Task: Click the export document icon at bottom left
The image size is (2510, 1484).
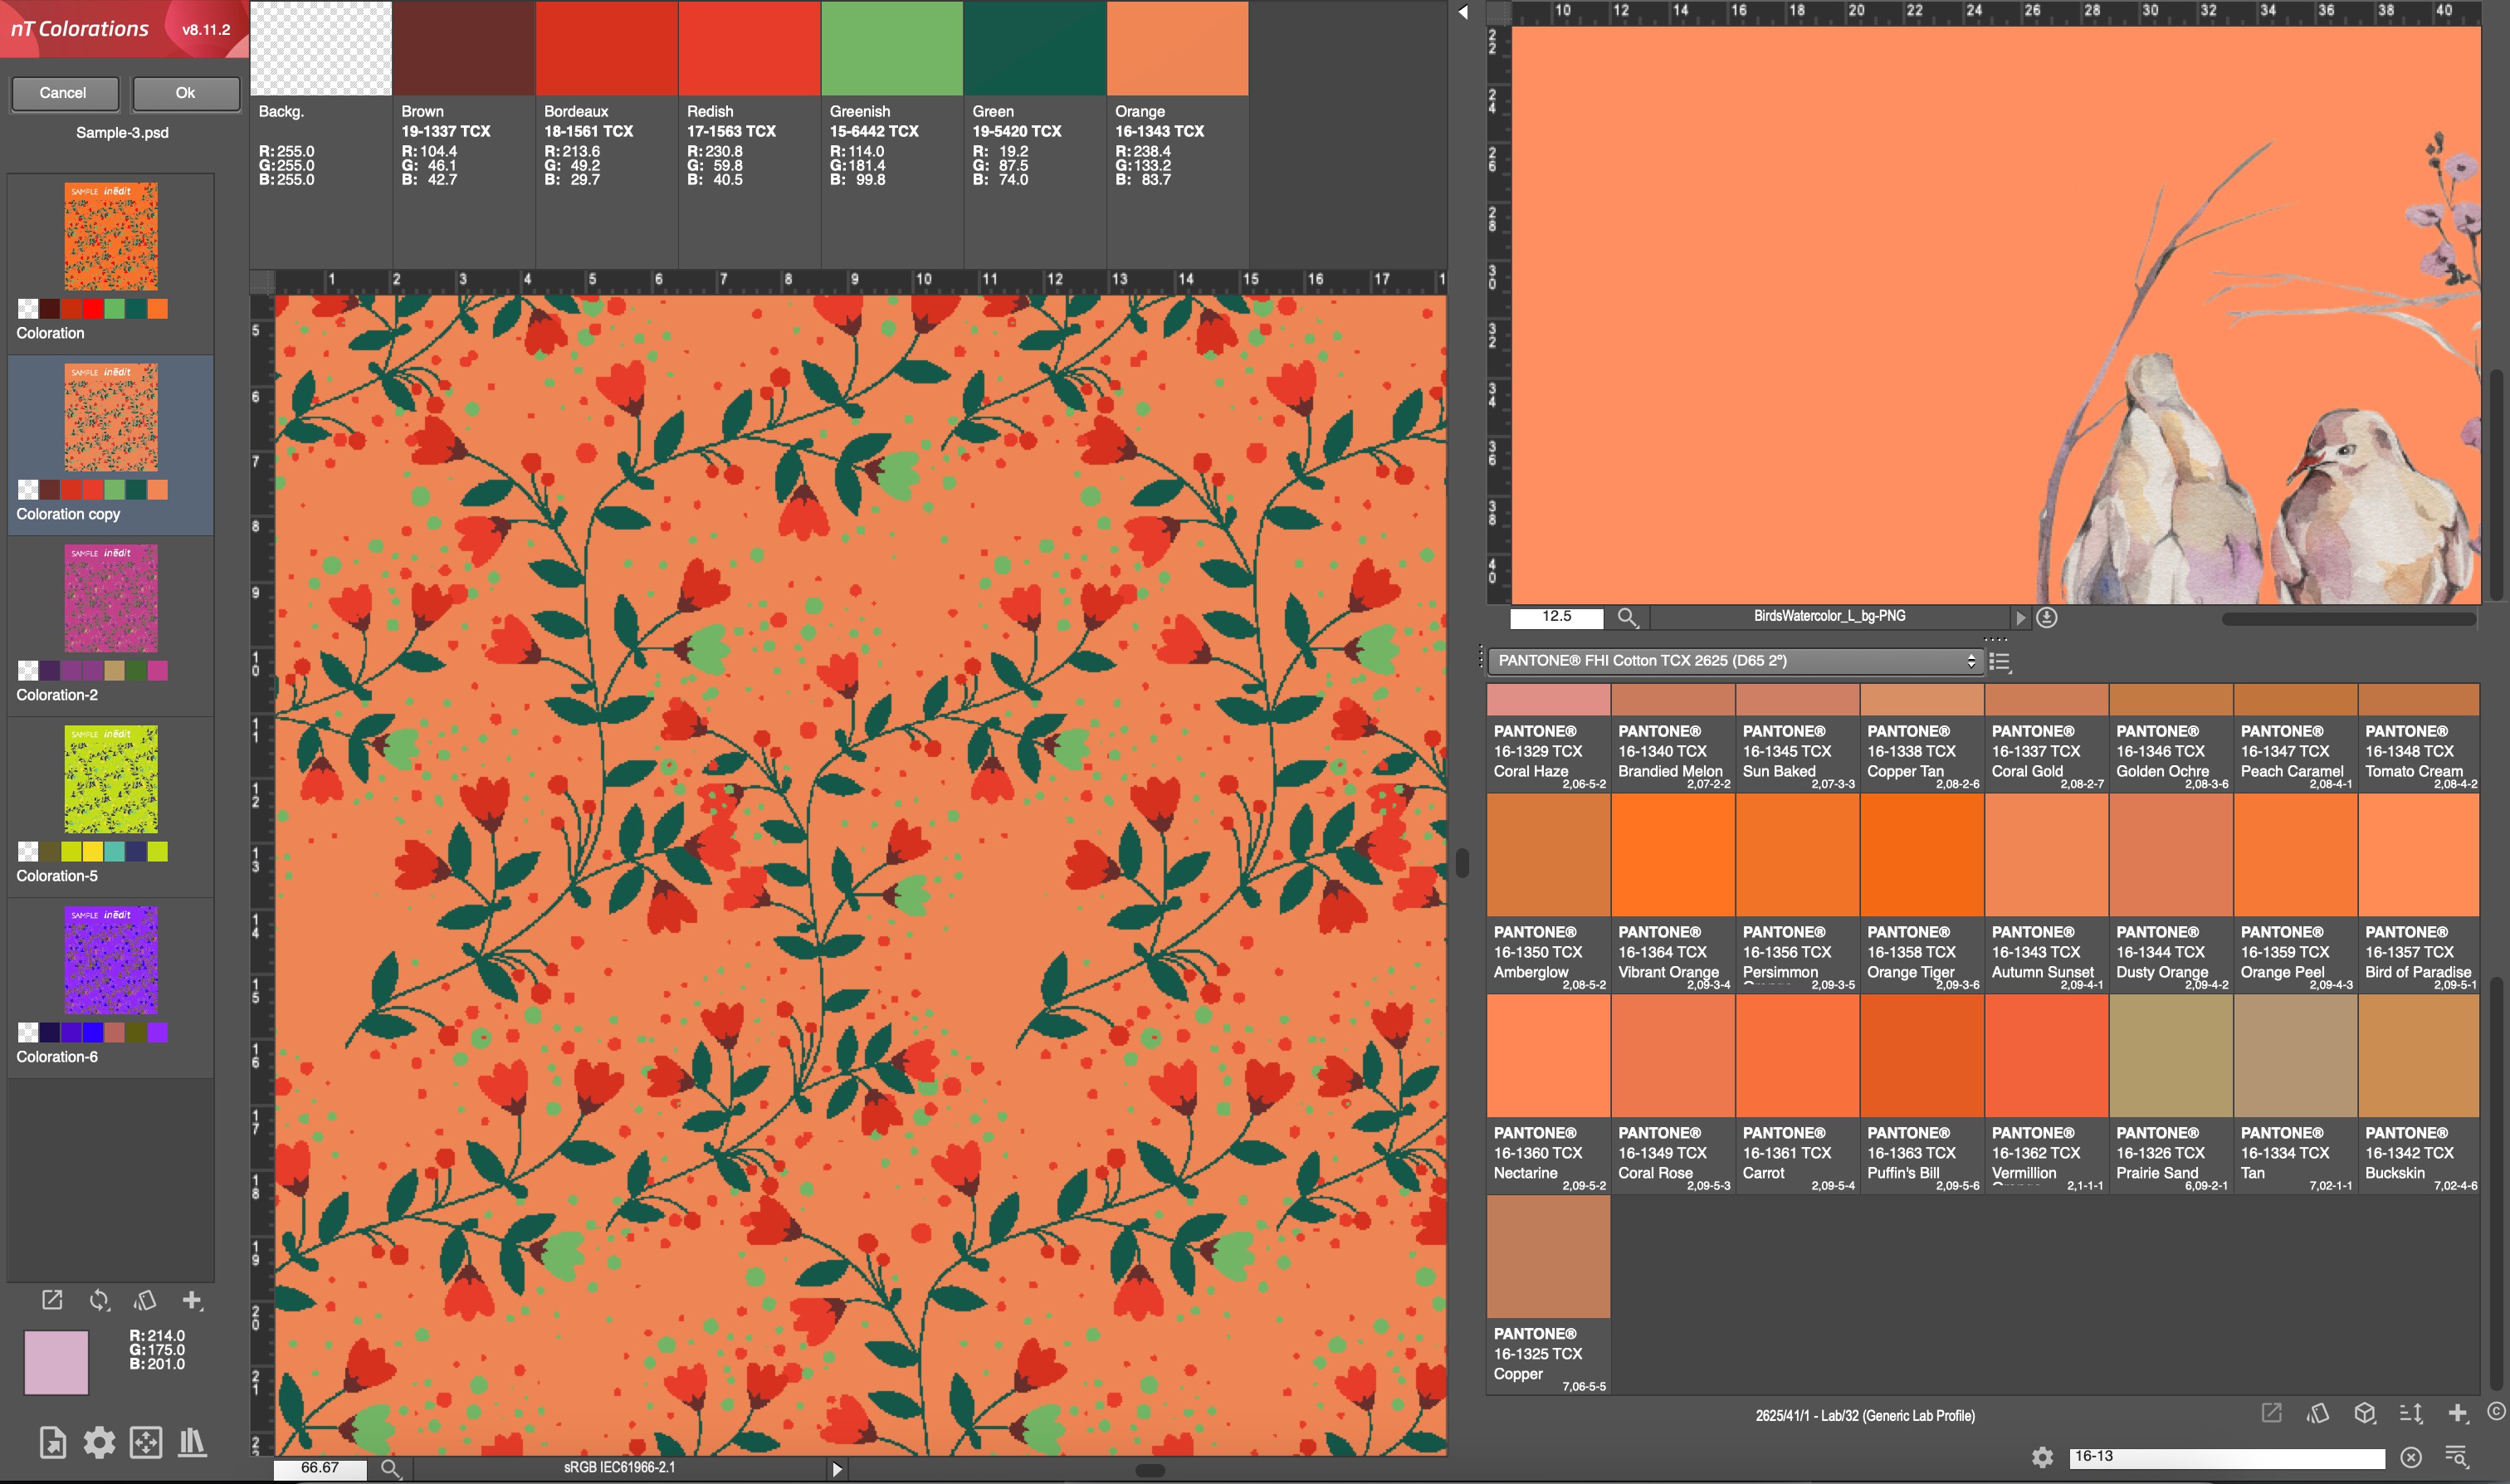Action: [53, 1442]
